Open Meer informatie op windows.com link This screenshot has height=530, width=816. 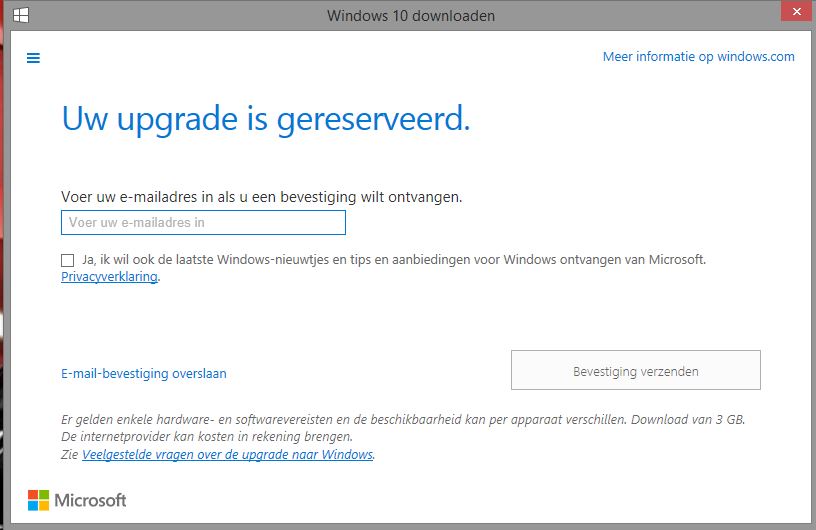pos(698,57)
